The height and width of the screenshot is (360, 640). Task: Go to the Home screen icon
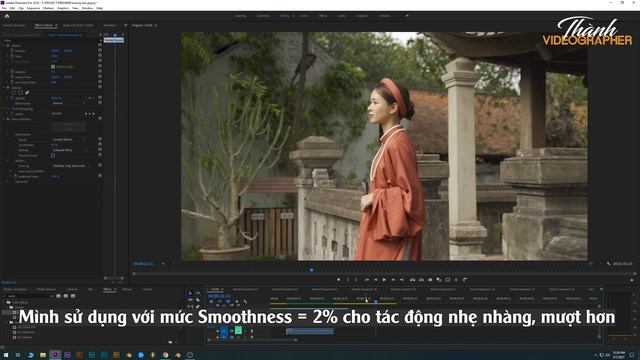click(7, 16)
